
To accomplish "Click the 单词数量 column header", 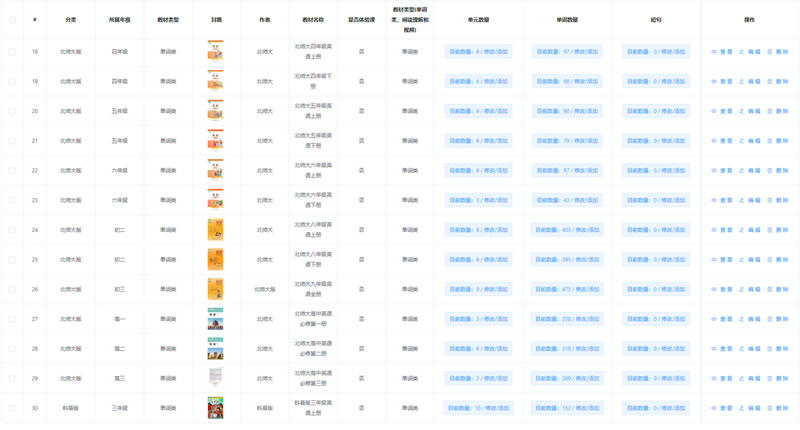I will [567, 20].
